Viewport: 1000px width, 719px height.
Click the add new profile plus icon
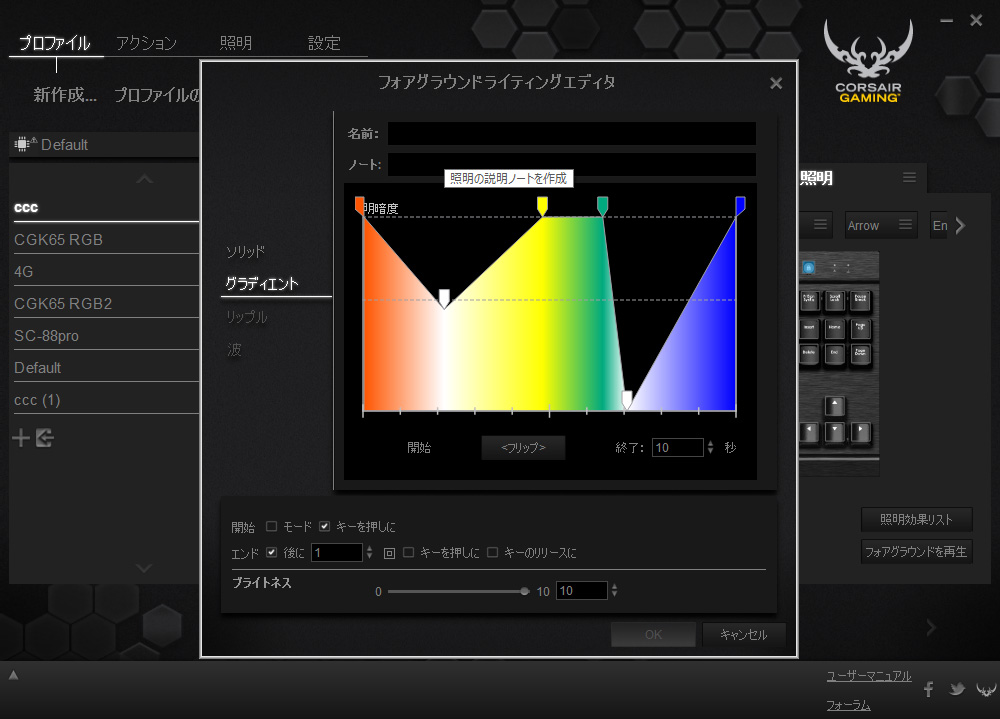21,438
